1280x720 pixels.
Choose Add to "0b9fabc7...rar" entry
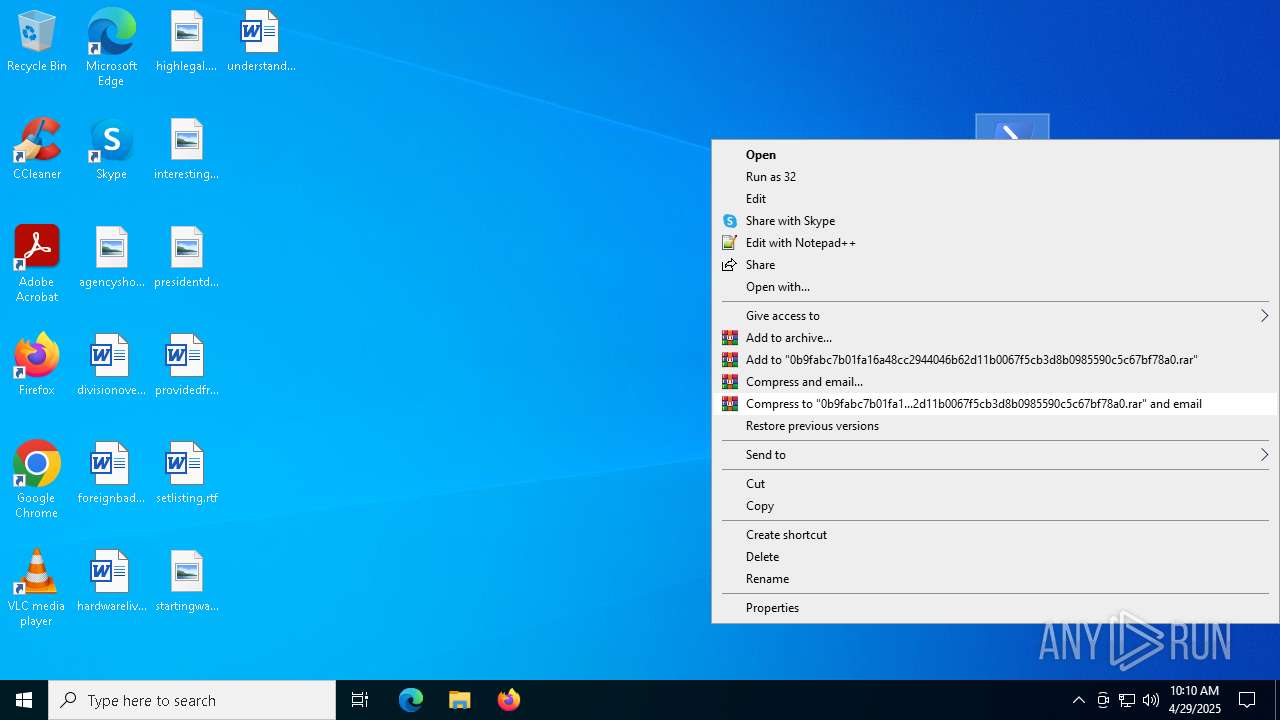tap(995, 360)
